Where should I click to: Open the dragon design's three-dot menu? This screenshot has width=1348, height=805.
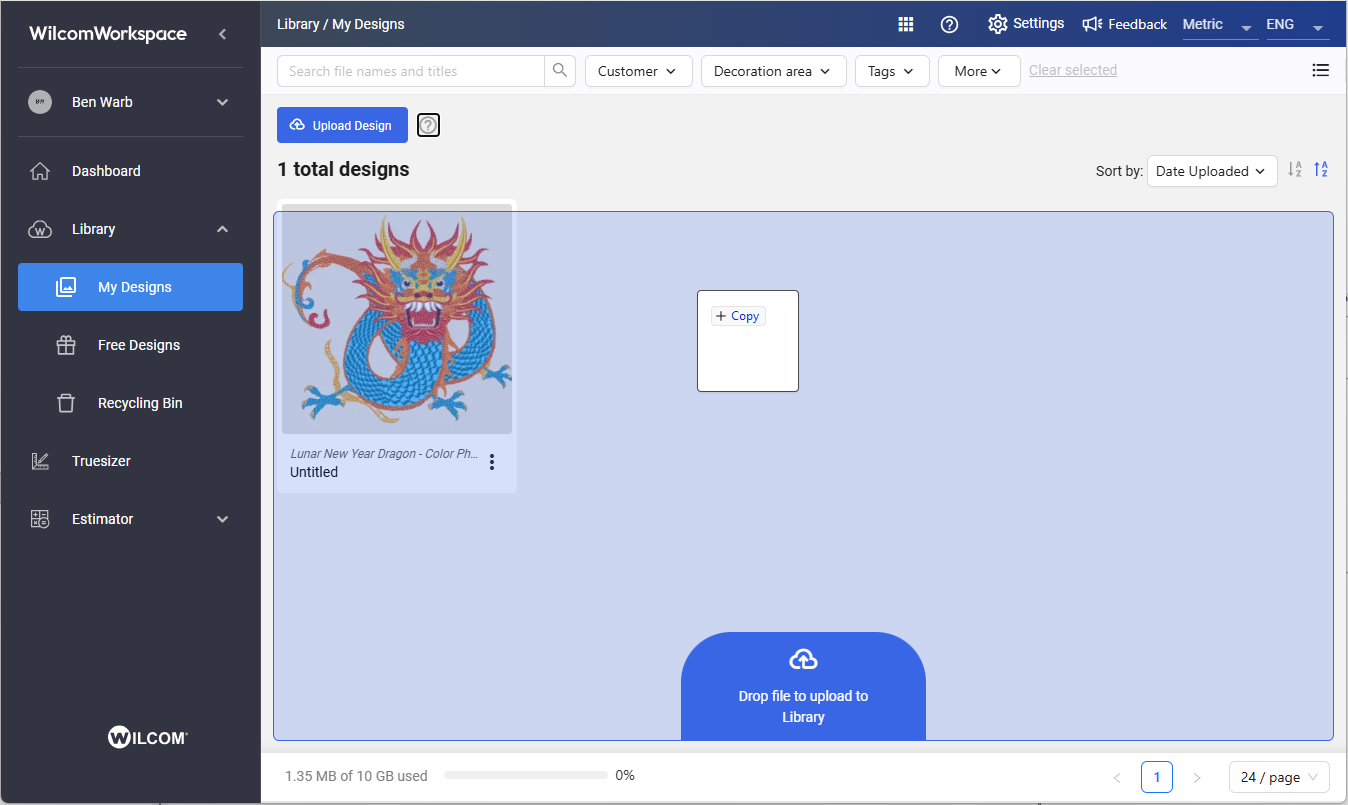point(491,462)
